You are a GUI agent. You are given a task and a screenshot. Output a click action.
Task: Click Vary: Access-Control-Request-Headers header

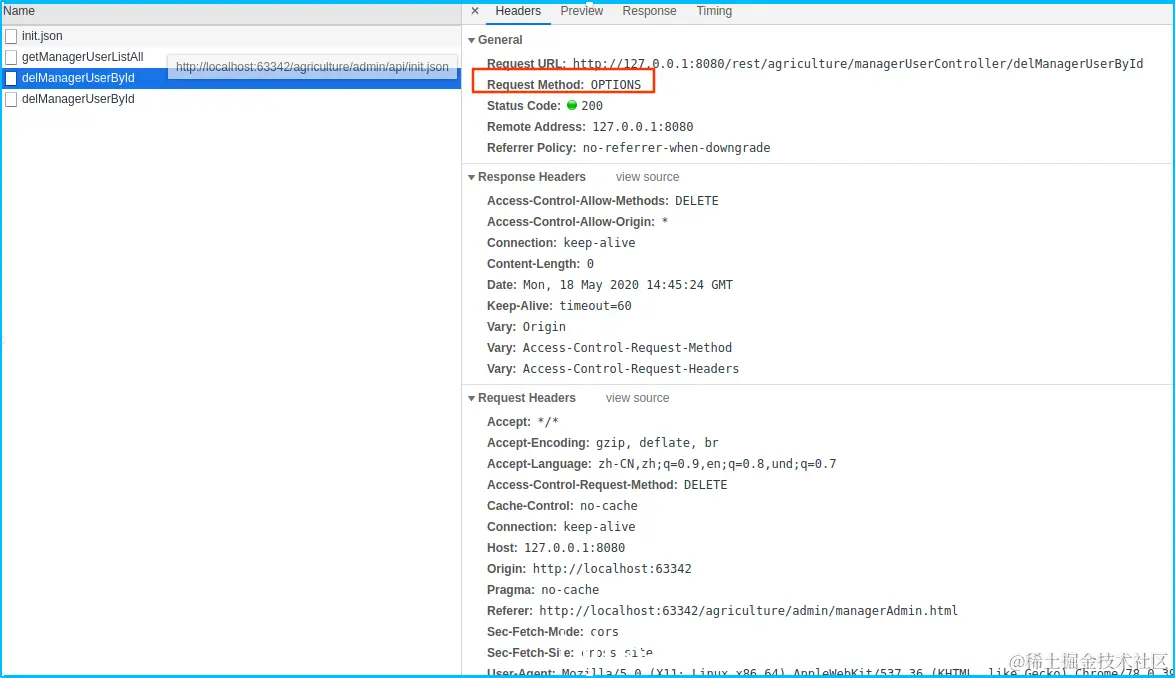(613, 369)
